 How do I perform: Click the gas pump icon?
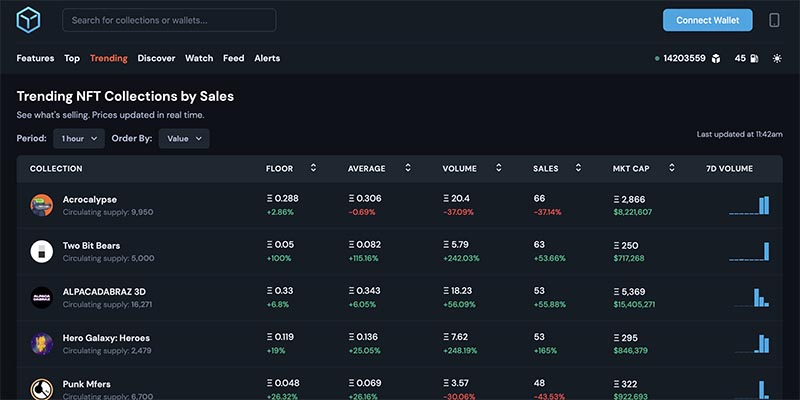(x=754, y=59)
